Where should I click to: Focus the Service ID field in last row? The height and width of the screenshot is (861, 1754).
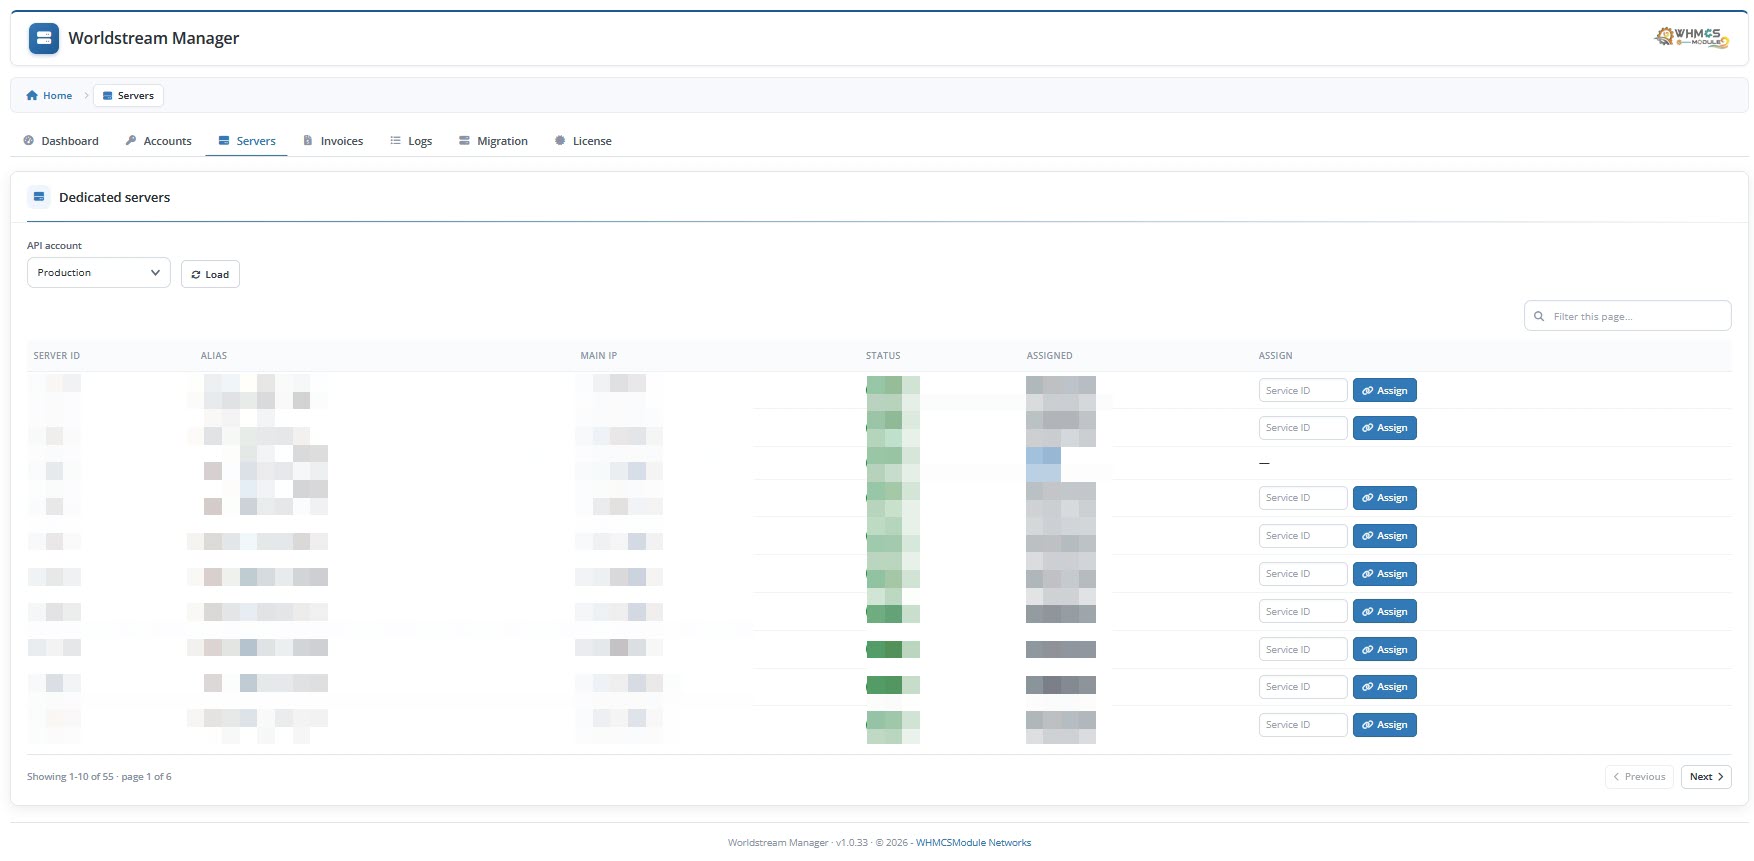click(1303, 725)
